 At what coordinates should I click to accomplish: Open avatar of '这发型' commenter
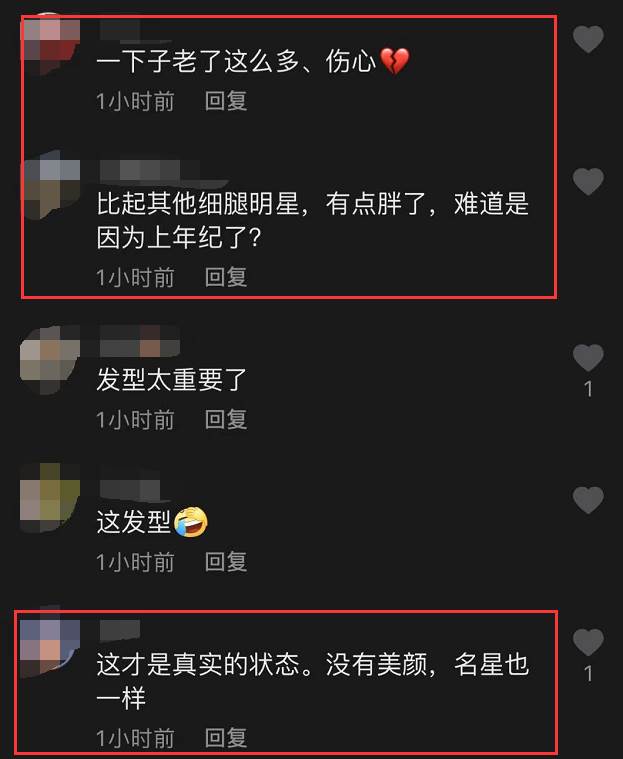click(50, 498)
